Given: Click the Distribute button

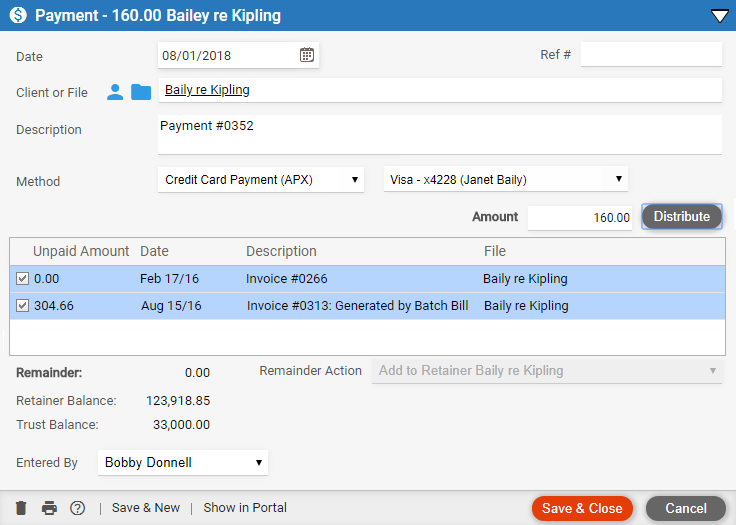Looking at the screenshot, I should (681, 217).
